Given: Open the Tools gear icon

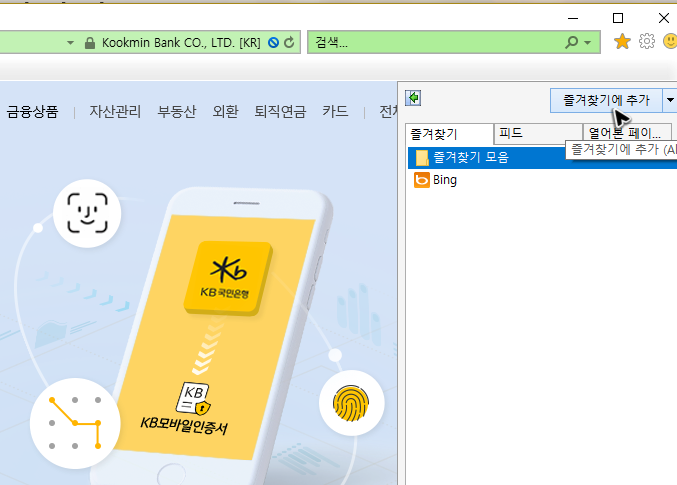Looking at the screenshot, I should 647,41.
